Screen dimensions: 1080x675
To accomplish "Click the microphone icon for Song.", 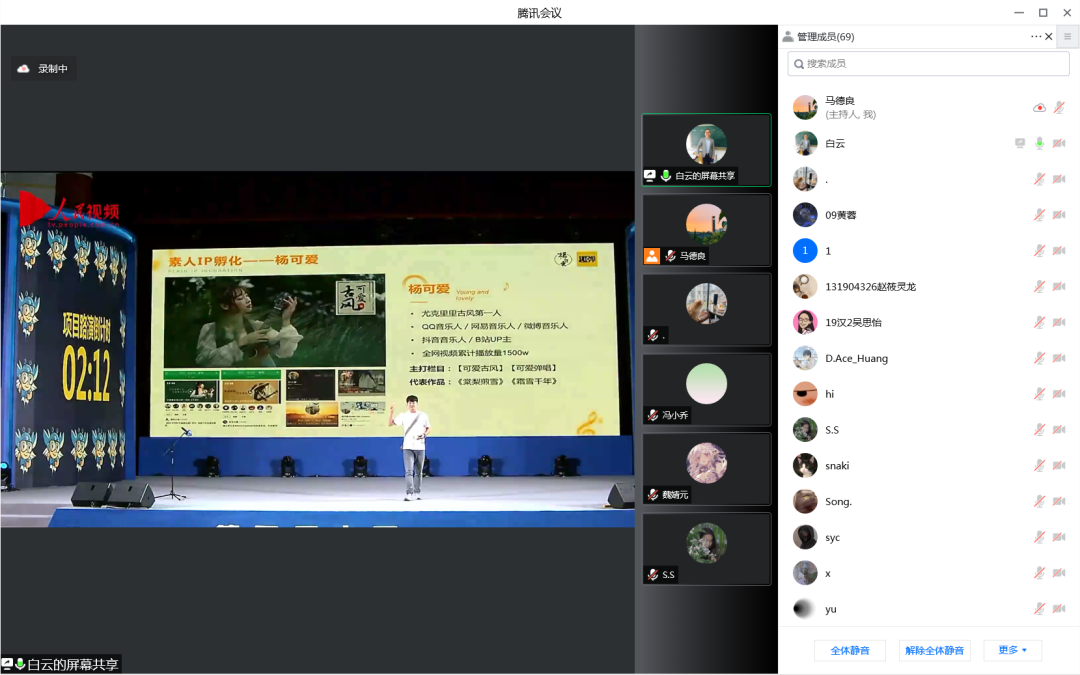I will click(1039, 501).
